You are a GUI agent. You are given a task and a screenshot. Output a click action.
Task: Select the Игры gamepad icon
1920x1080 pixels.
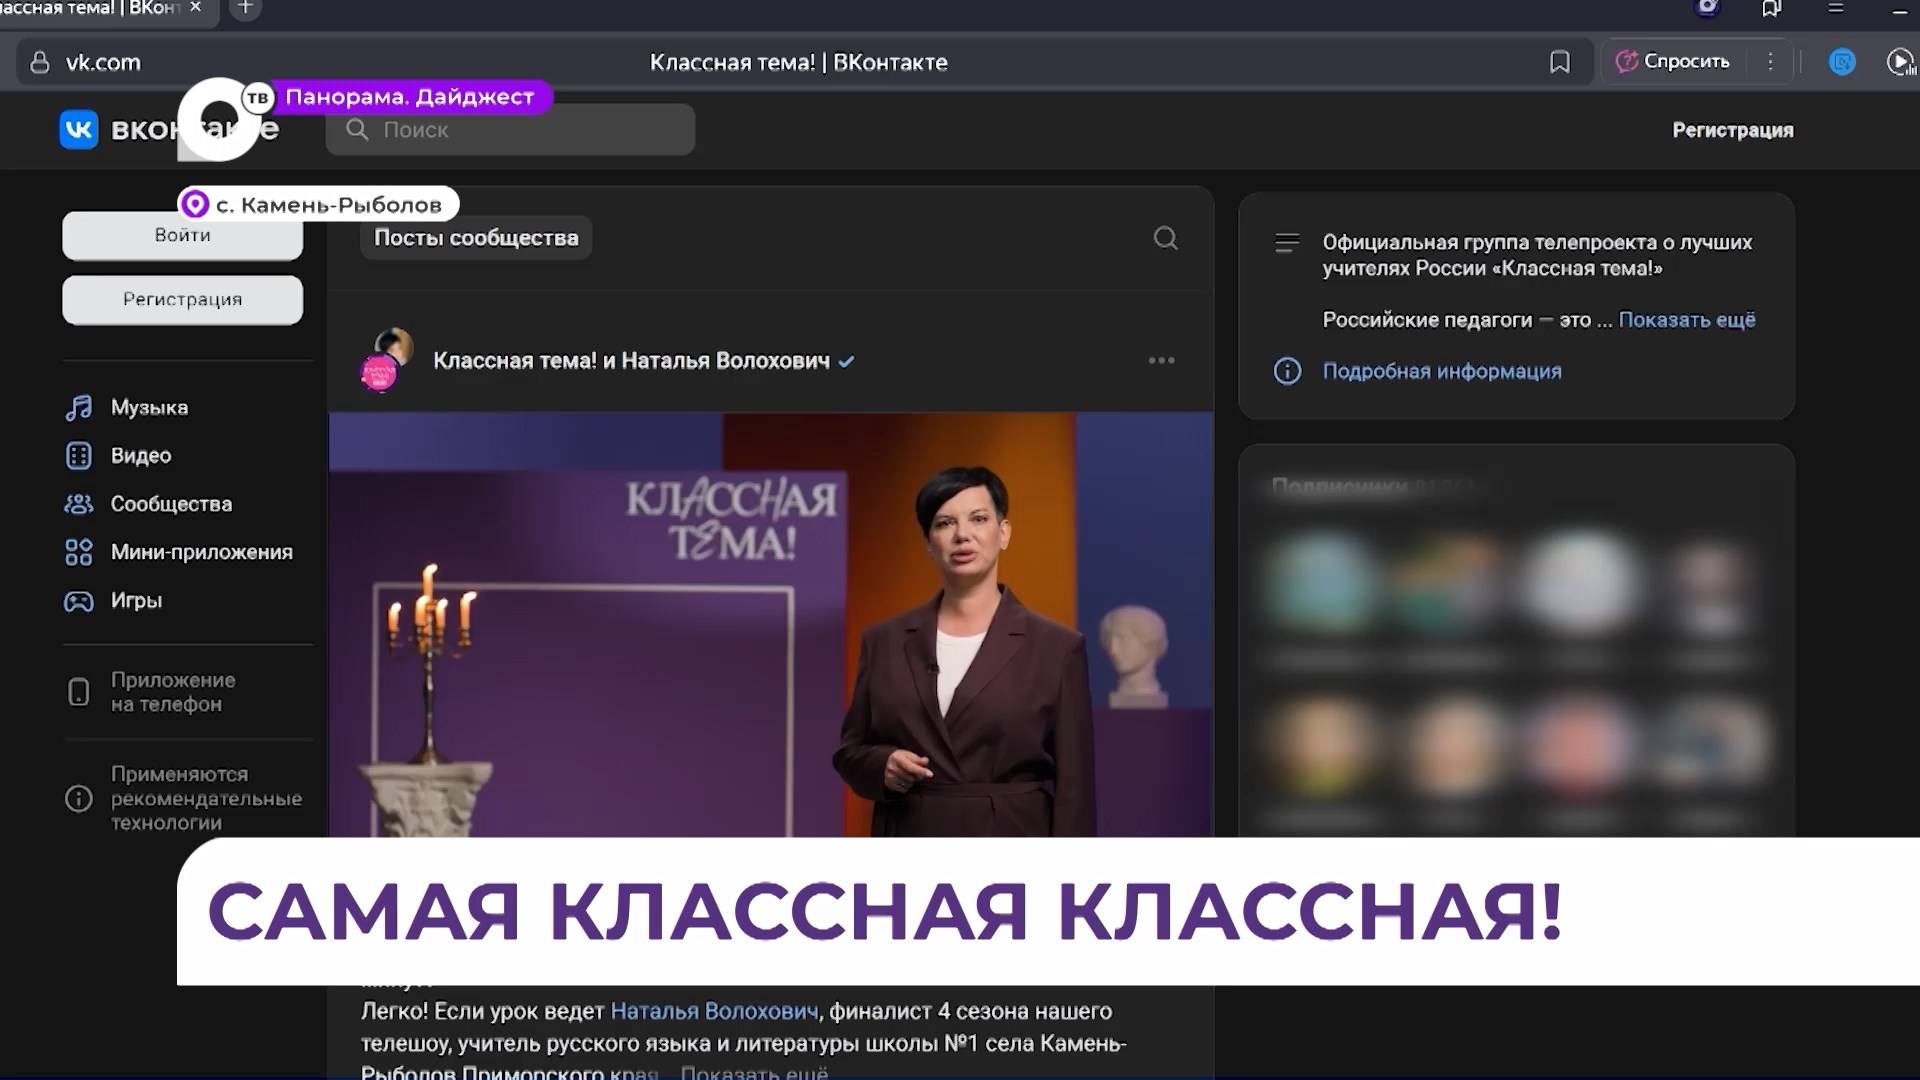click(x=79, y=600)
